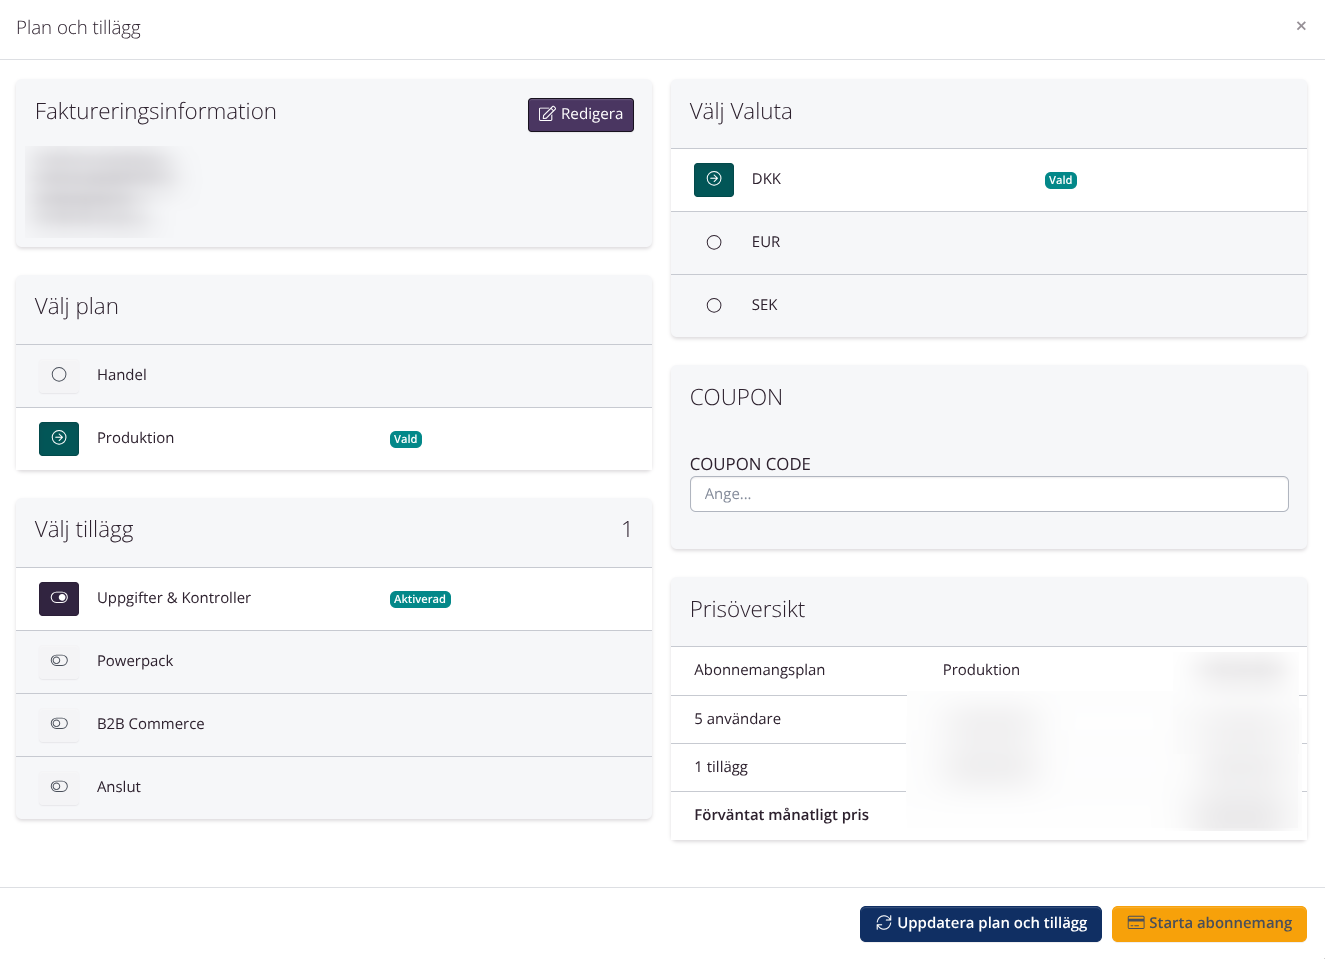Click the selected Produktion plan arrow icon
Screen dimensions: 1325x959
tap(59, 438)
